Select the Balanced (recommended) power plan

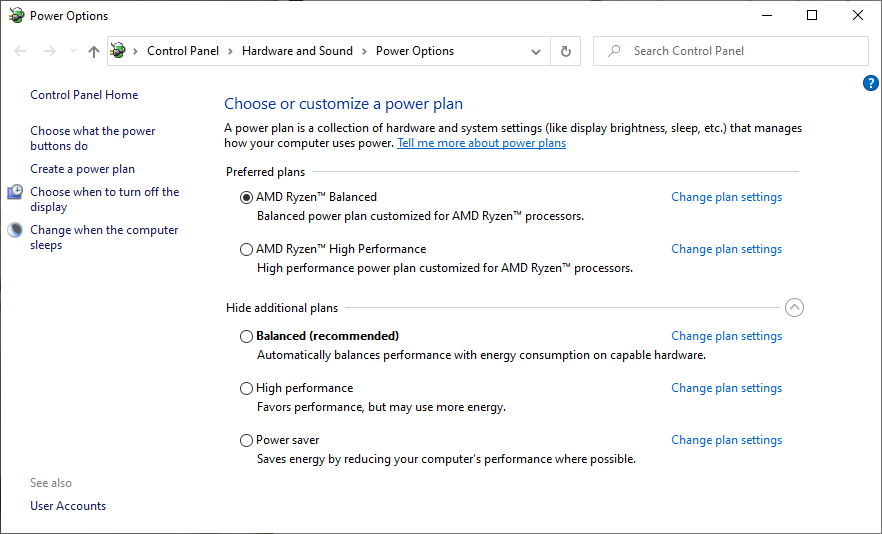(x=247, y=337)
